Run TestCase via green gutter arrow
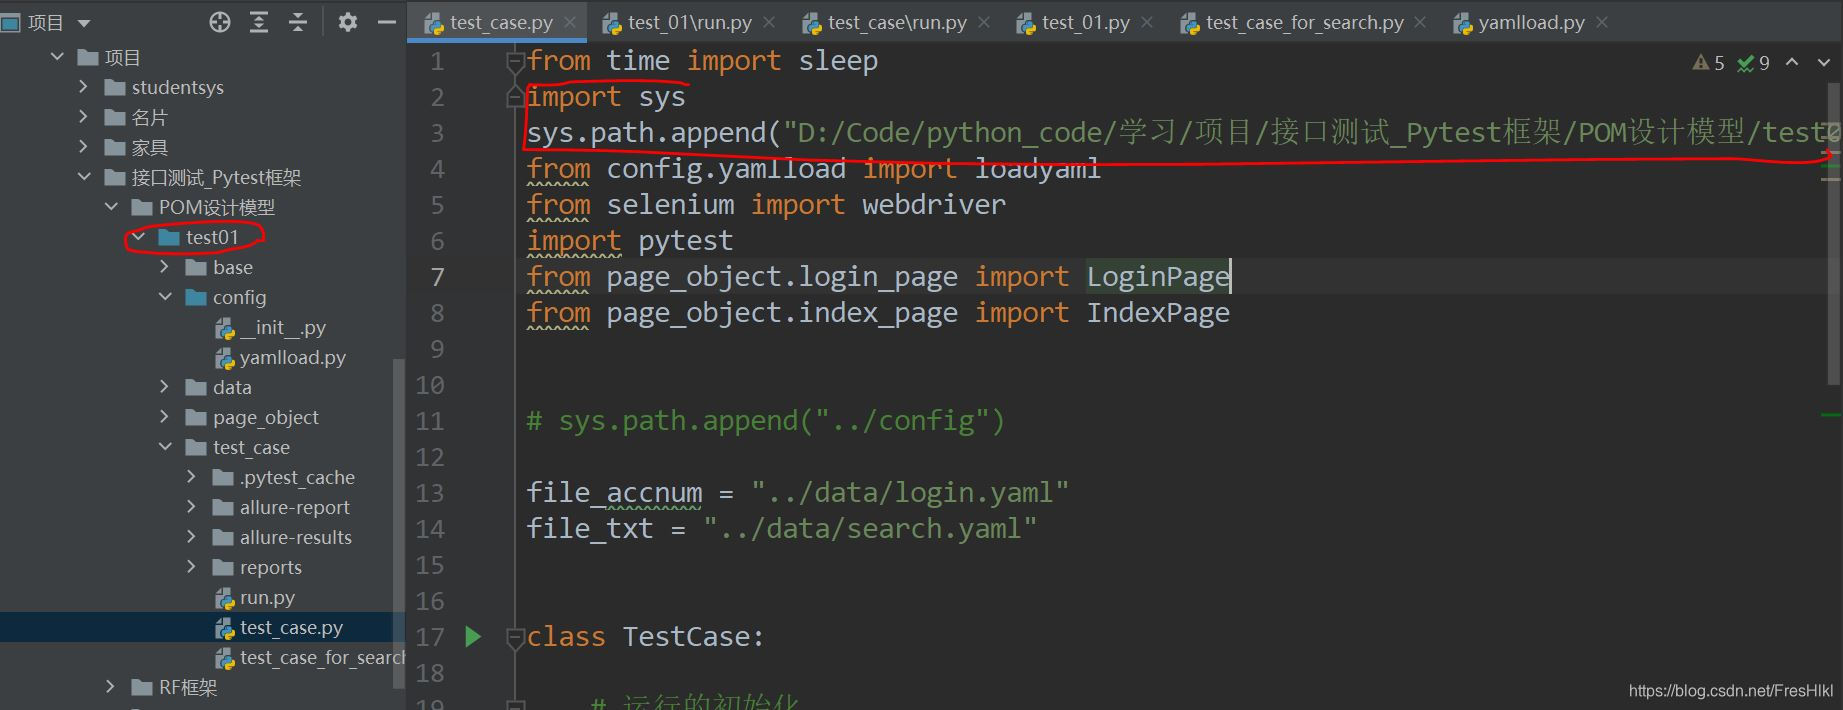This screenshot has height=710, width=1843. pos(473,636)
